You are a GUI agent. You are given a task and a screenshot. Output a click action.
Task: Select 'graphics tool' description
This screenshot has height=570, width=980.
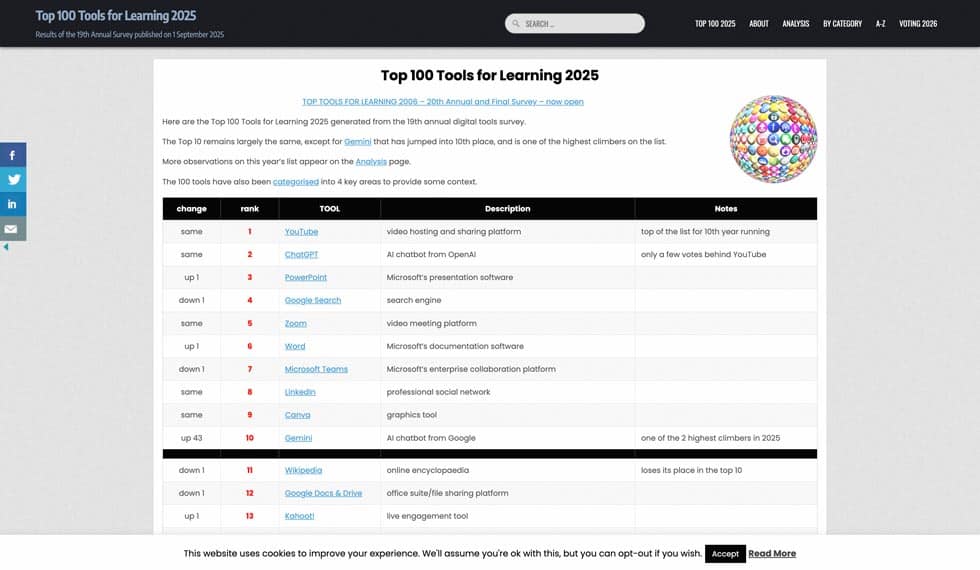(x=411, y=415)
